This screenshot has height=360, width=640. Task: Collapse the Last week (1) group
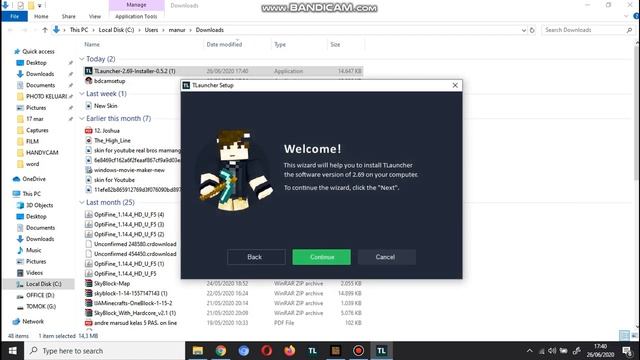pos(82,94)
